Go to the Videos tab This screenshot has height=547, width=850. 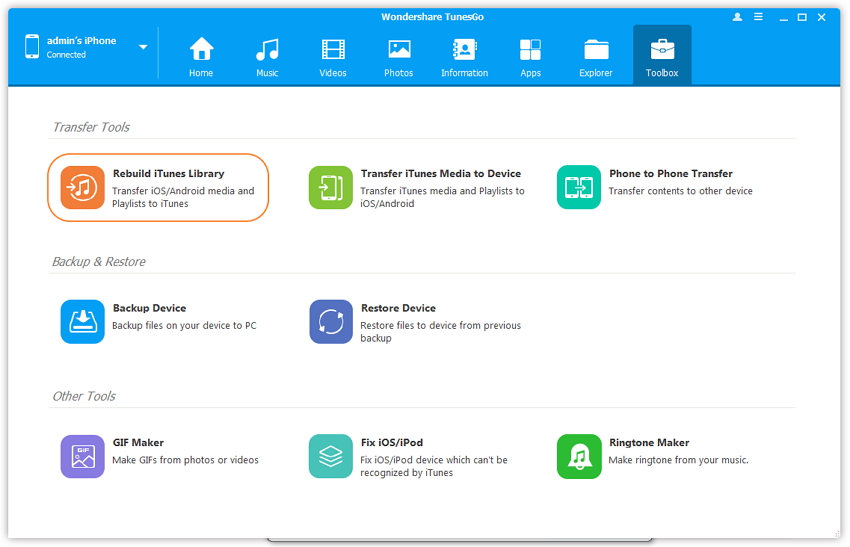[x=333, y=57]
